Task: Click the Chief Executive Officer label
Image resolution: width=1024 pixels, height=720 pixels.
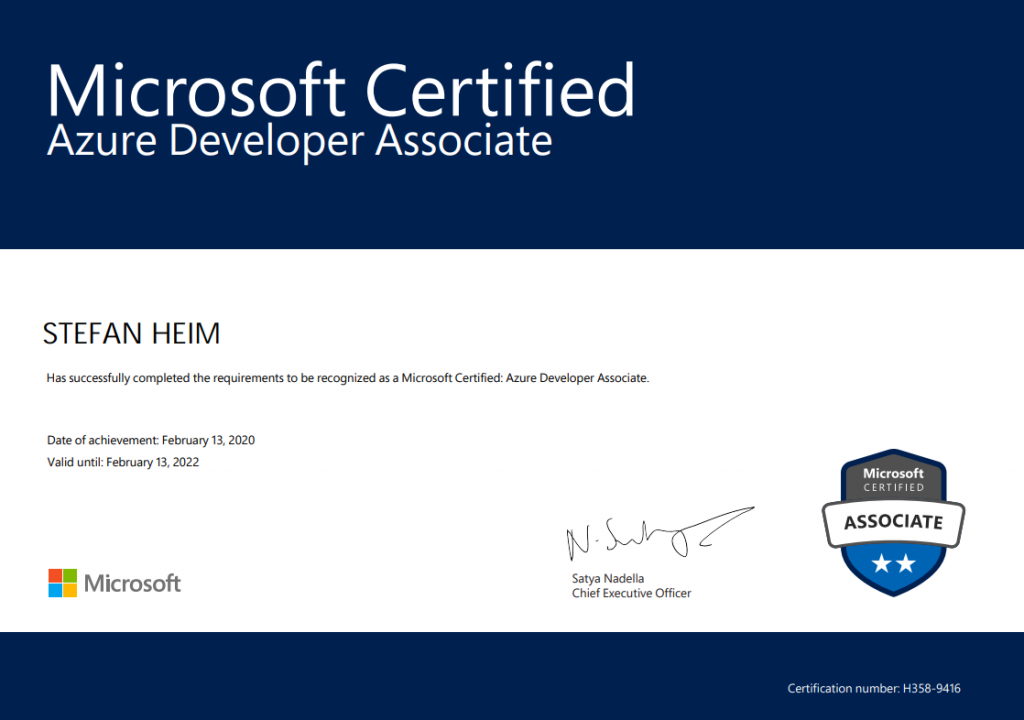Action: pos(631,593)
